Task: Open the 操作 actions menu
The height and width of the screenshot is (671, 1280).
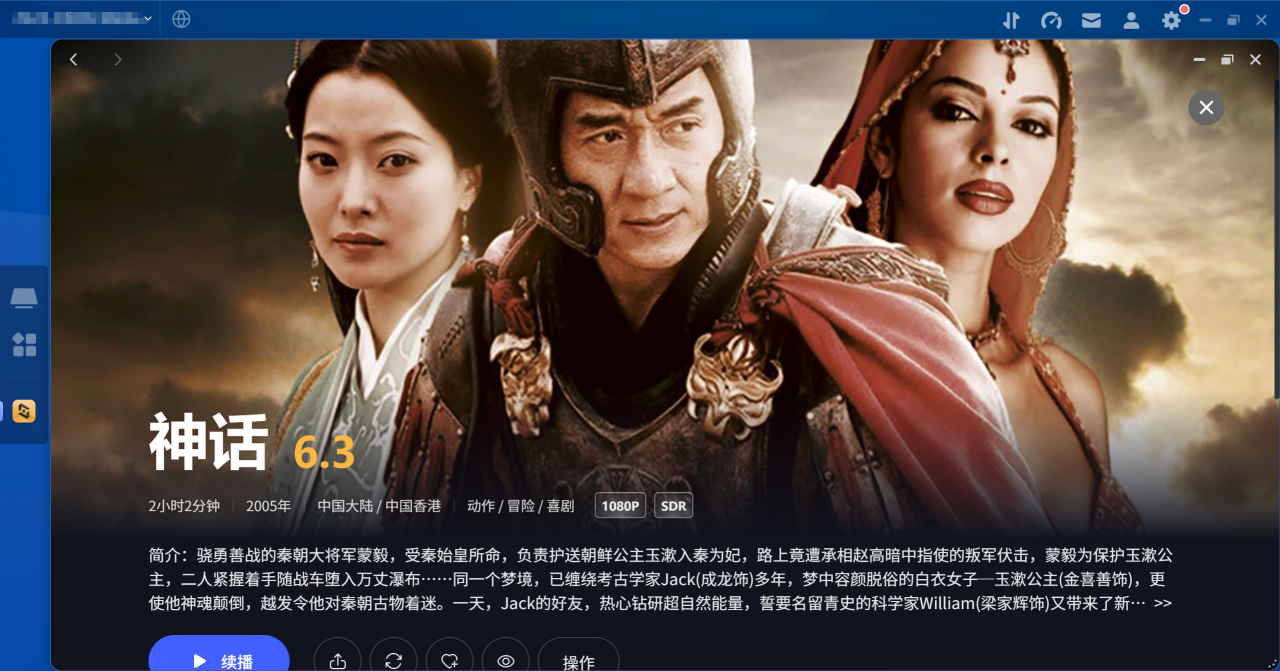Action: click(578, 660)
